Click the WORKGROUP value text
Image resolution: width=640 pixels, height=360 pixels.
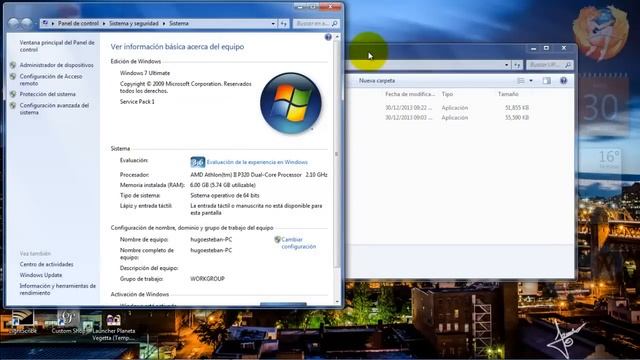tap(207, 279)
